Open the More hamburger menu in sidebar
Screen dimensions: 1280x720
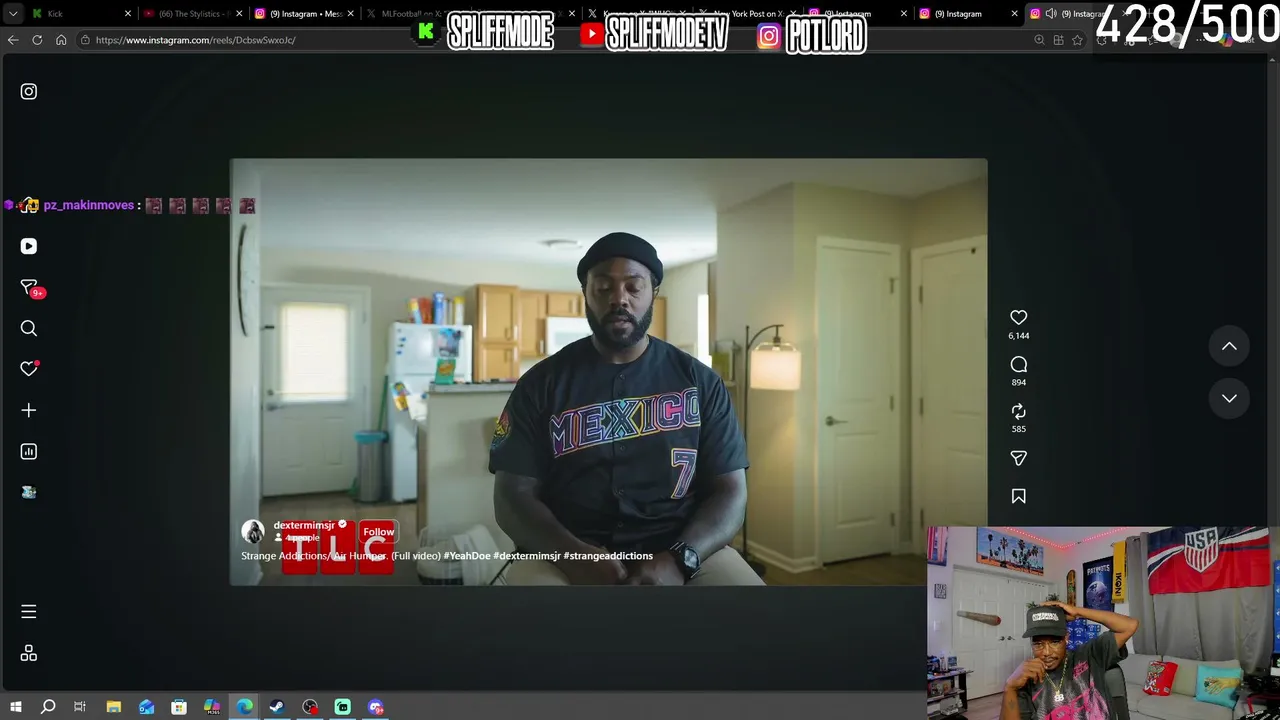pos(29,611)
